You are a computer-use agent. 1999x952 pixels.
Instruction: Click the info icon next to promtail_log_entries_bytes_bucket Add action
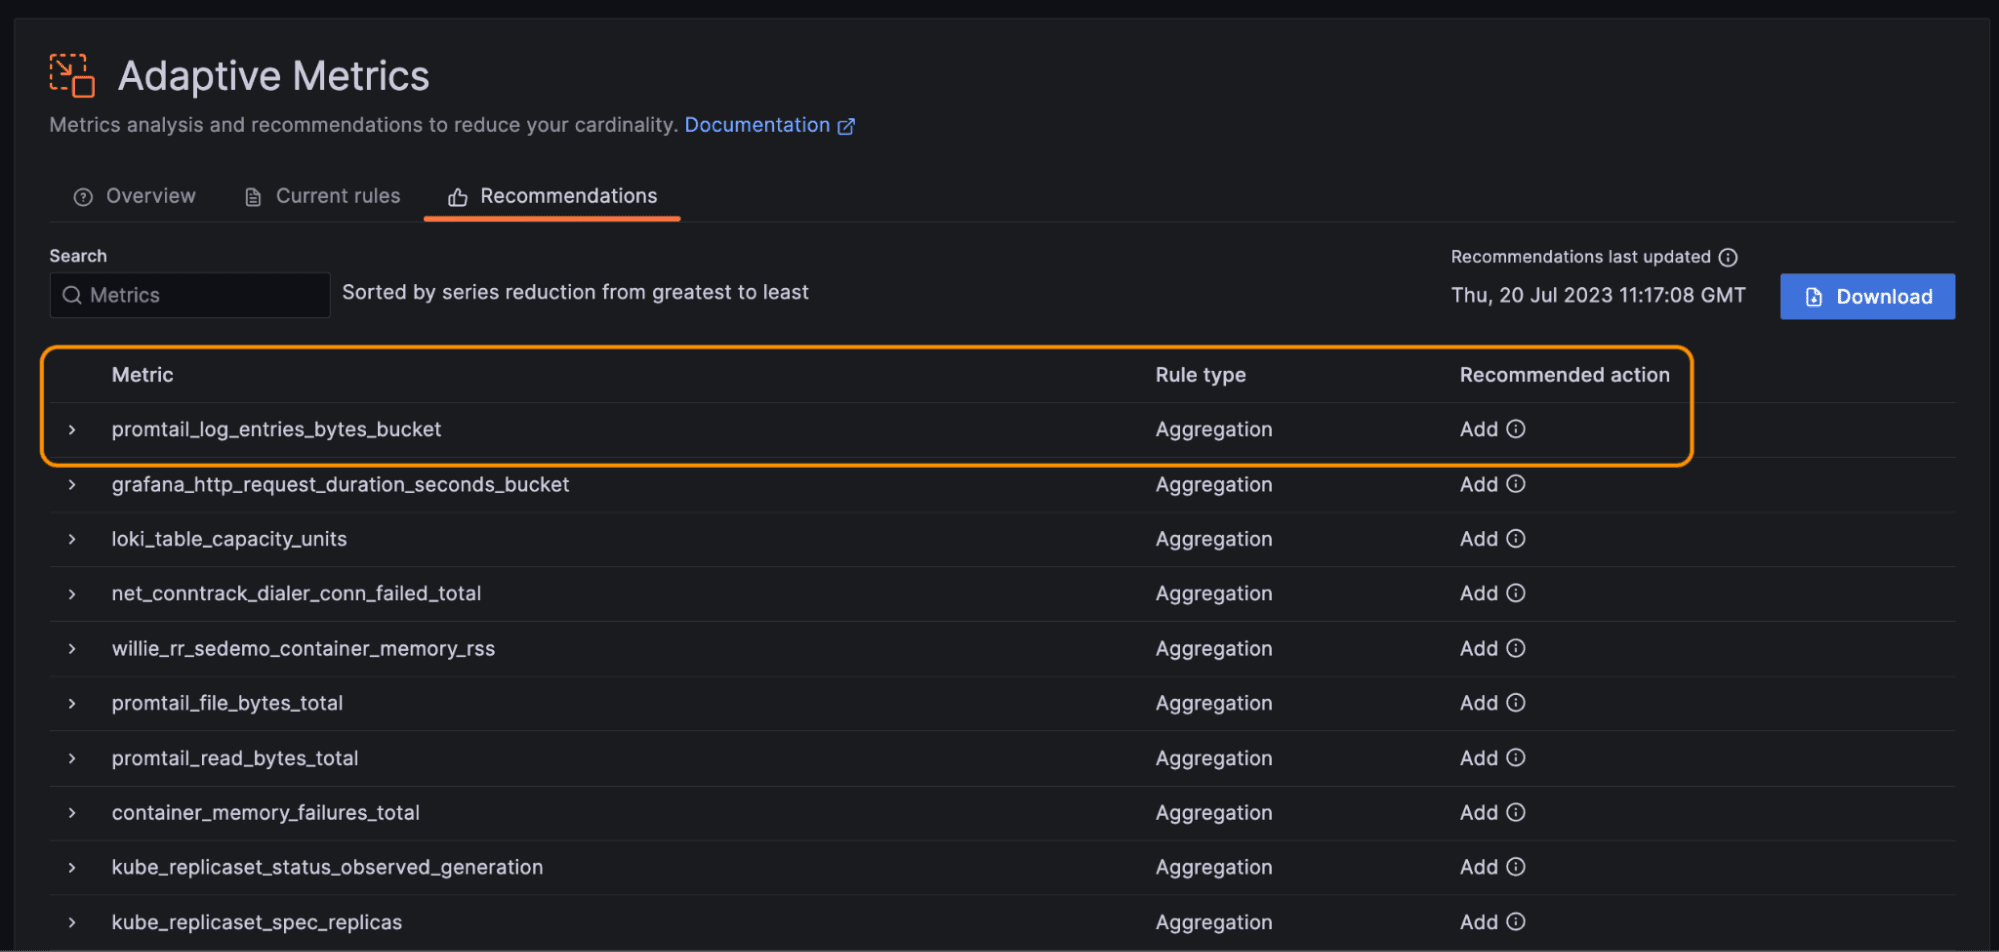(1517, 429)
